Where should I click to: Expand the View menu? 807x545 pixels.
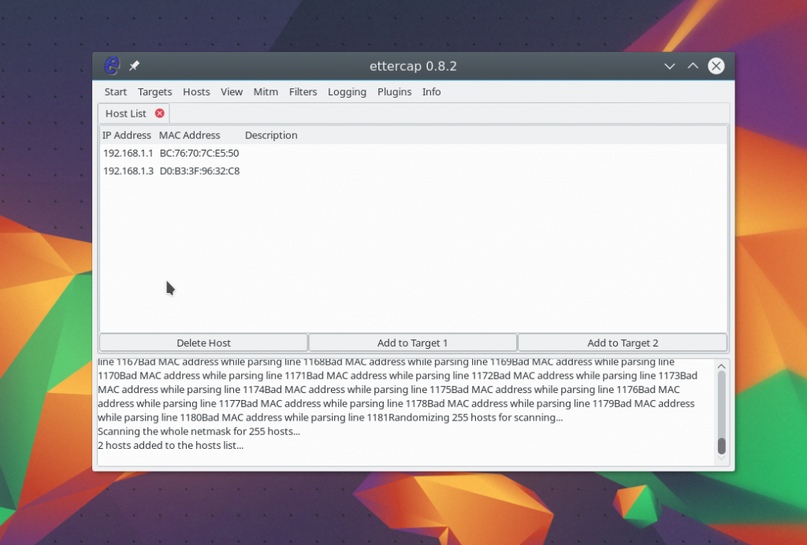[231, 92]
